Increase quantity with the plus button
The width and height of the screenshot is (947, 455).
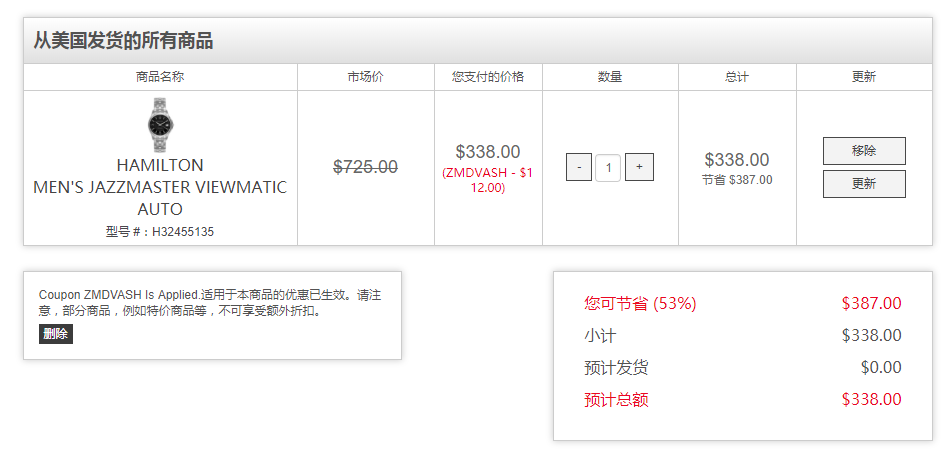[639, 167]
